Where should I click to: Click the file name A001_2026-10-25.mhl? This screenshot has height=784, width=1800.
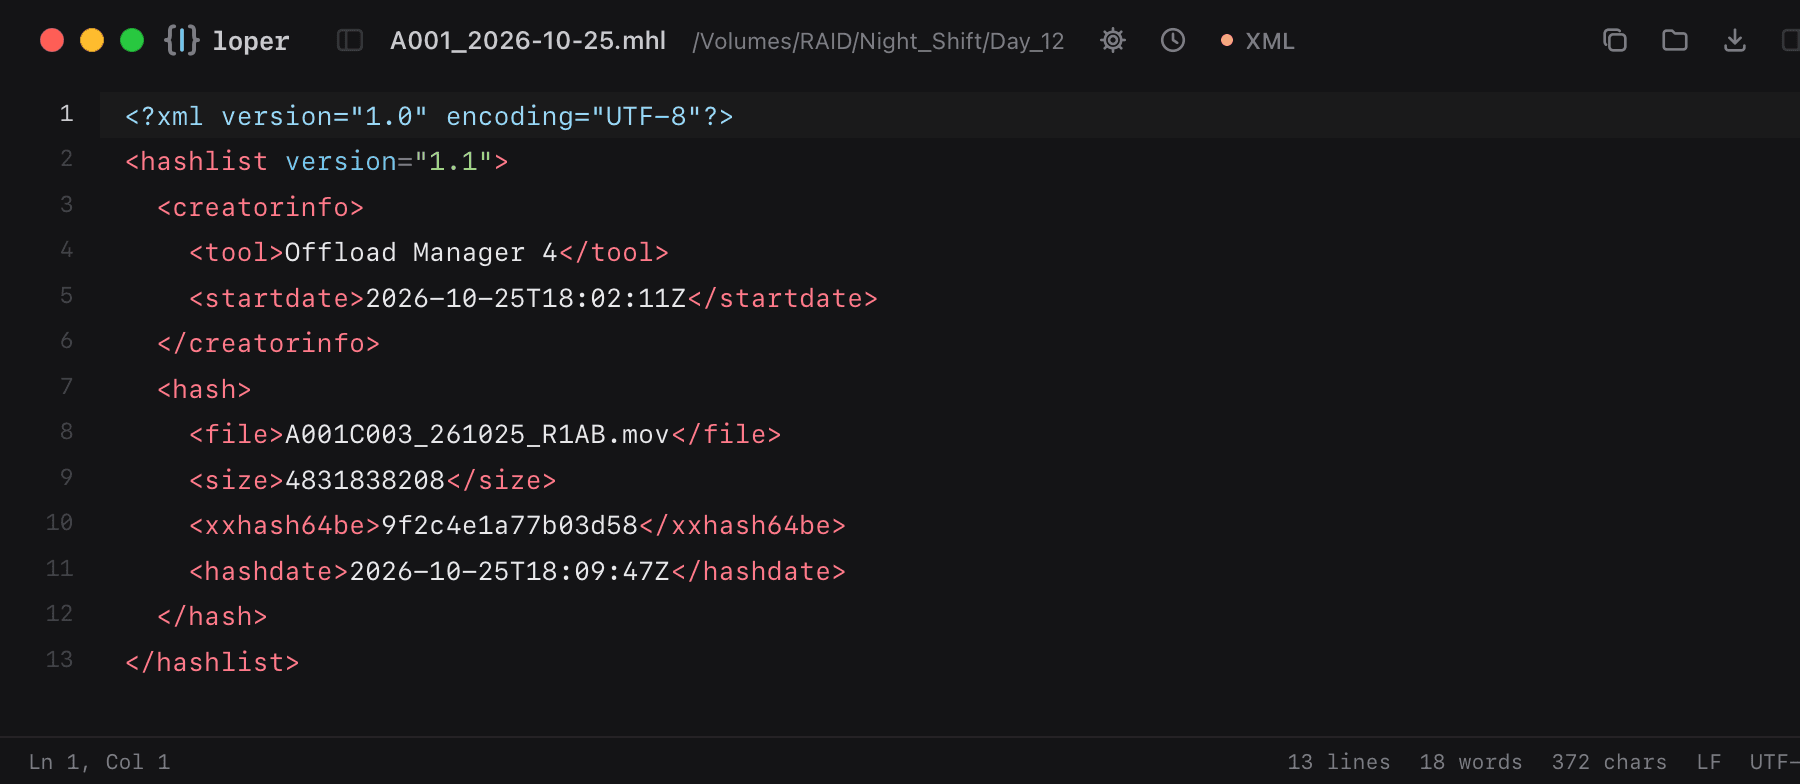tap(528, 41)
